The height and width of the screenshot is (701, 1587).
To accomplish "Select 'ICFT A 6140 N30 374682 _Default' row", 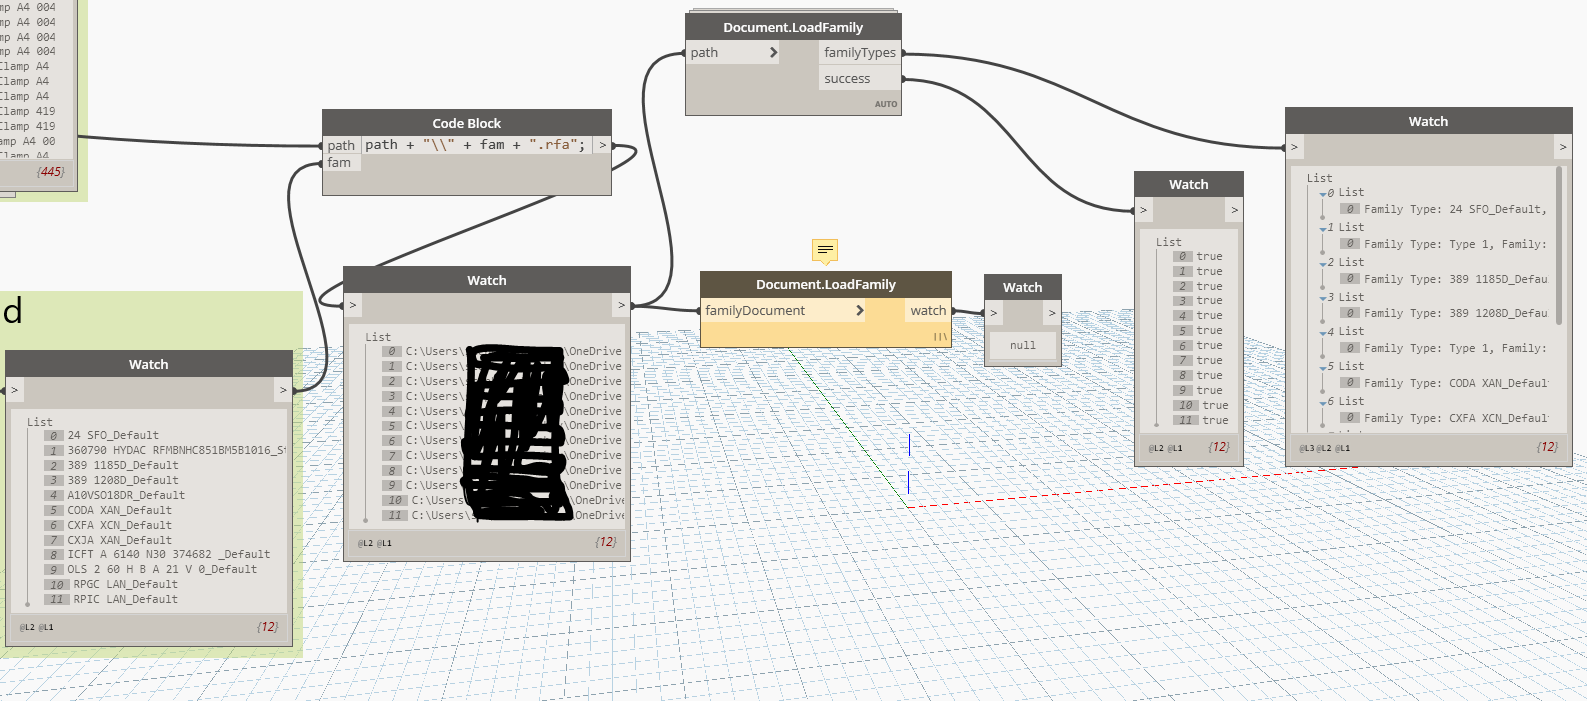I will pyautogui.click(x=168, y=554).
